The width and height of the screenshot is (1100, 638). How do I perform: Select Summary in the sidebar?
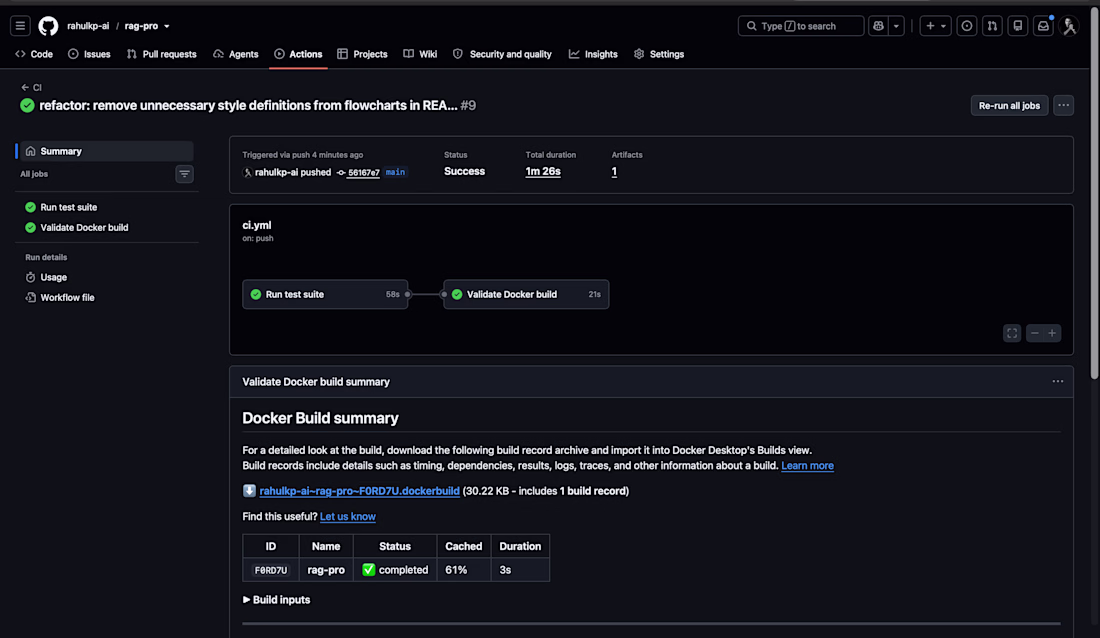[105, 151]
